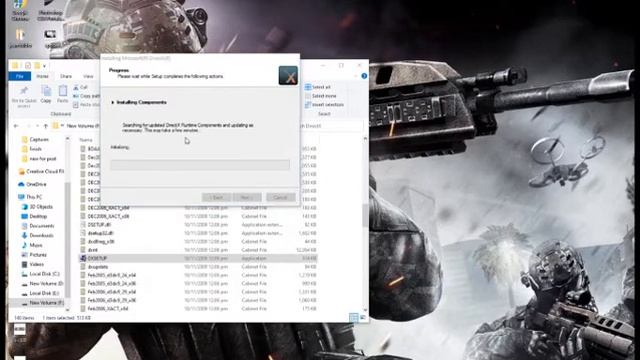This screenshot has height=360, width=640.
Task: Open recent locations dropdown beside forward arrow
Action: 37,126
